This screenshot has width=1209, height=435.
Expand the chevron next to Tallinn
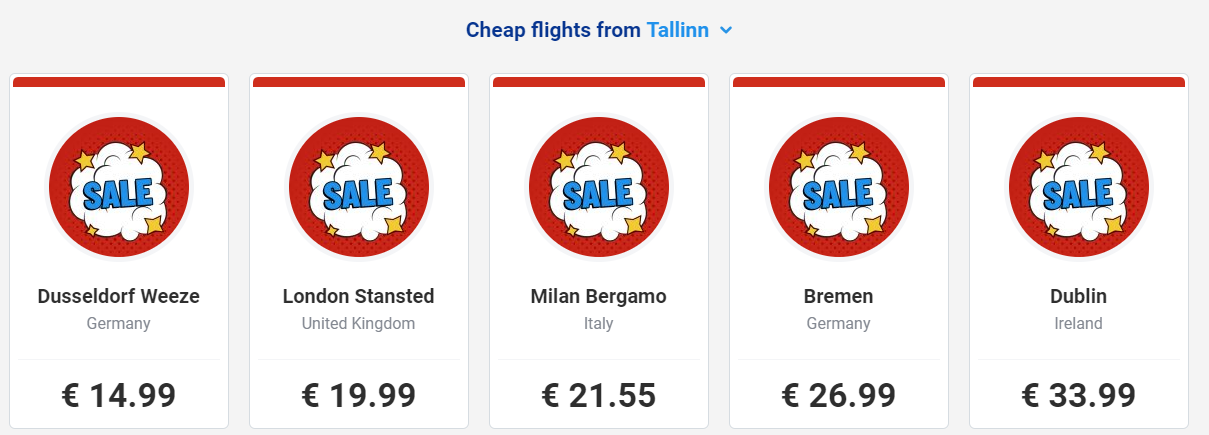tap(726, 31)
